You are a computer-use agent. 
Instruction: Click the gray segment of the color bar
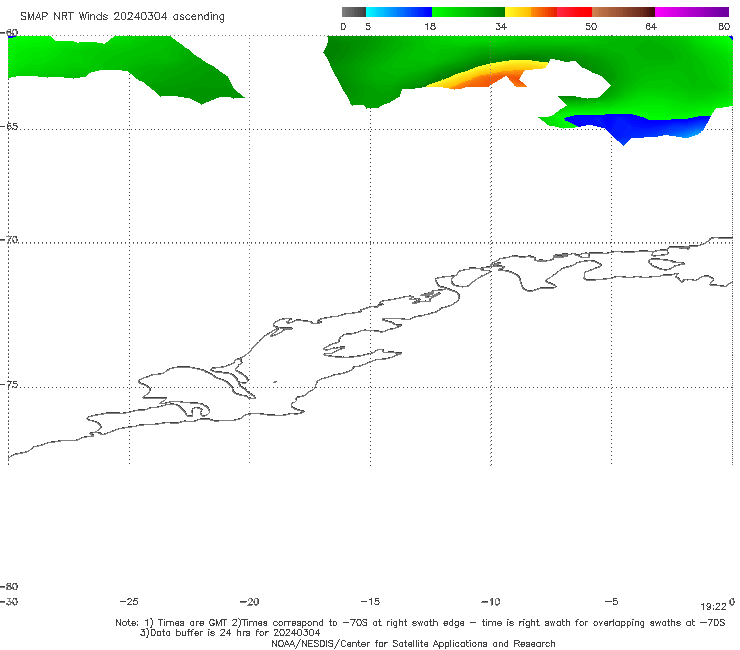(x=354, y=12)
